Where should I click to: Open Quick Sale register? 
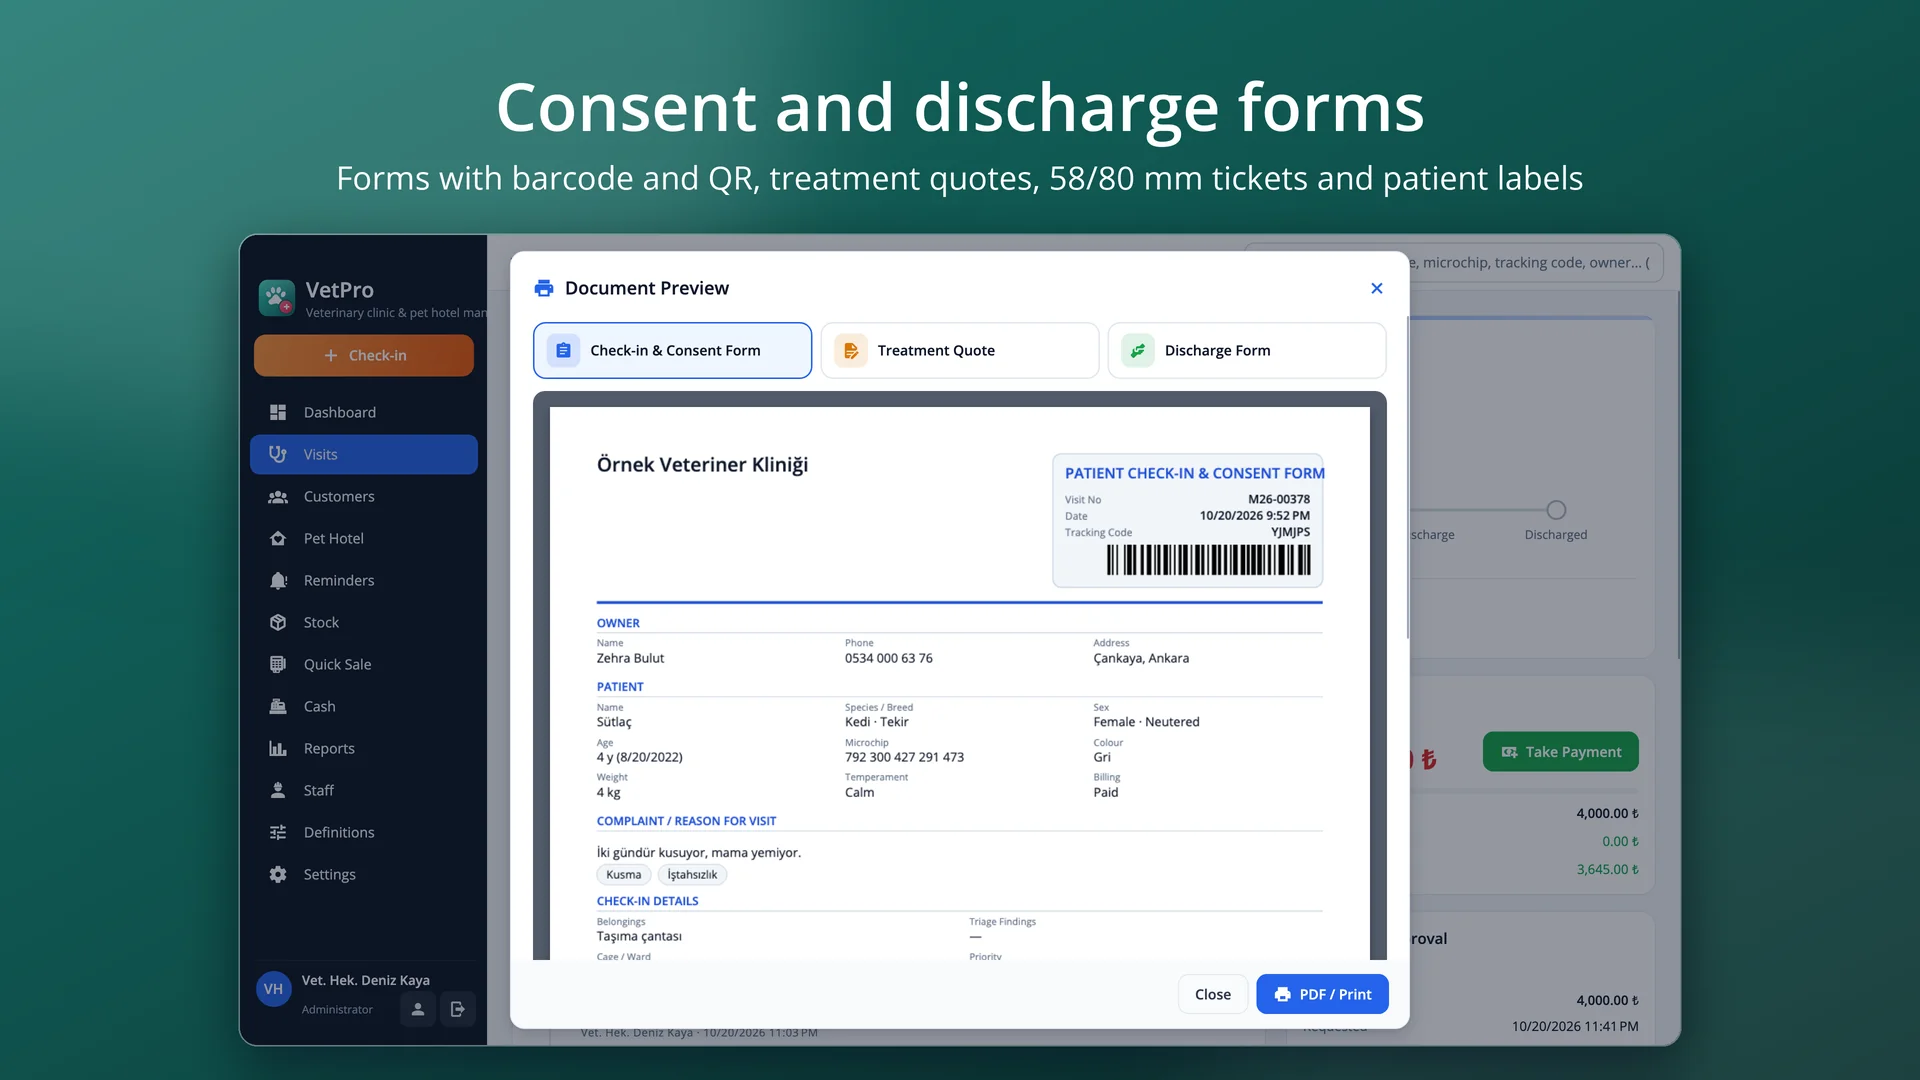click(364, 664)
